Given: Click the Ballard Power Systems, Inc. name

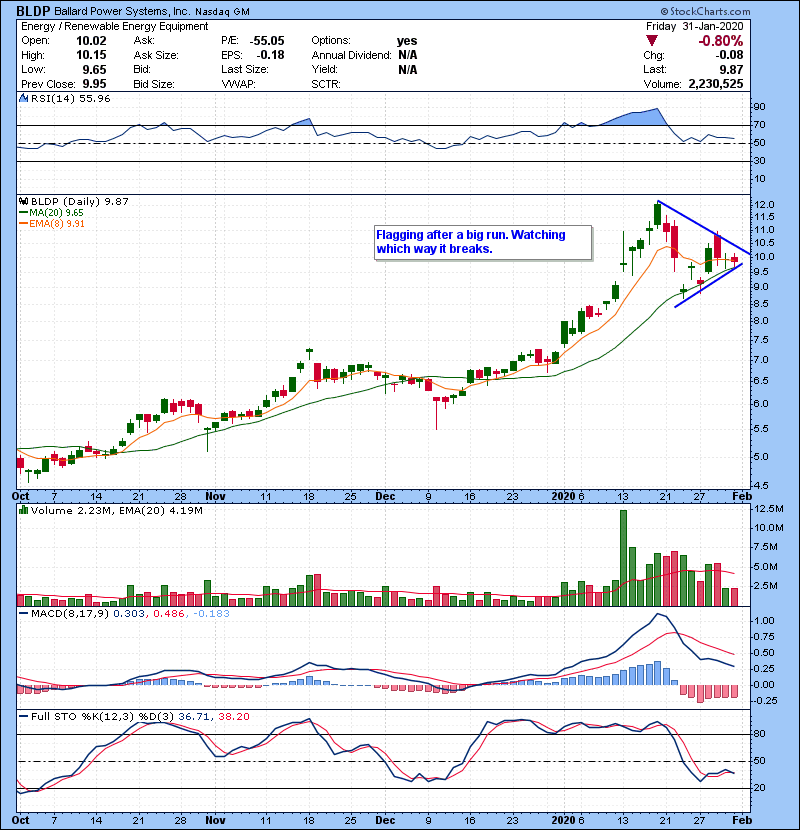Looking at the screenshot, I should [123, 11].
